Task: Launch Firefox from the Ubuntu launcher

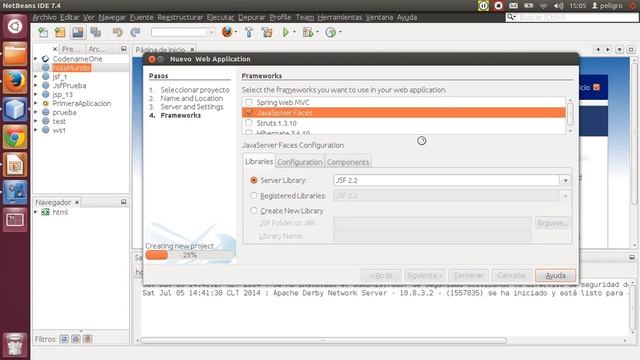Action: [x=15, y=82]
